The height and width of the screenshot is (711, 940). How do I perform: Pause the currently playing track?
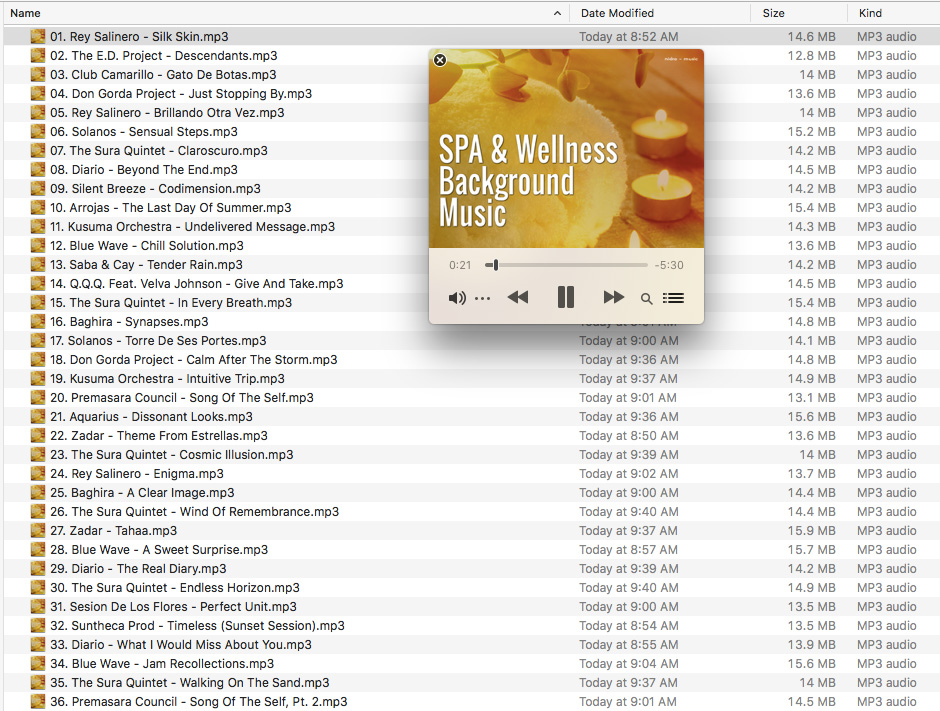(565, 297)
